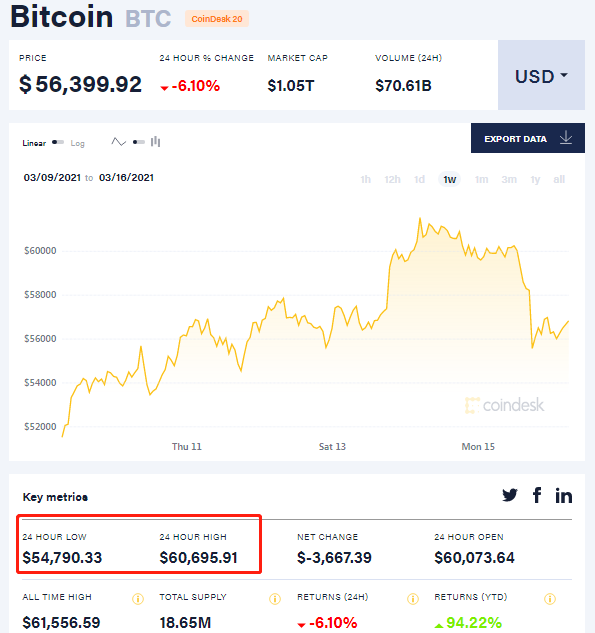
Task: Select the line chart icon
Action: tap(118, 142)
